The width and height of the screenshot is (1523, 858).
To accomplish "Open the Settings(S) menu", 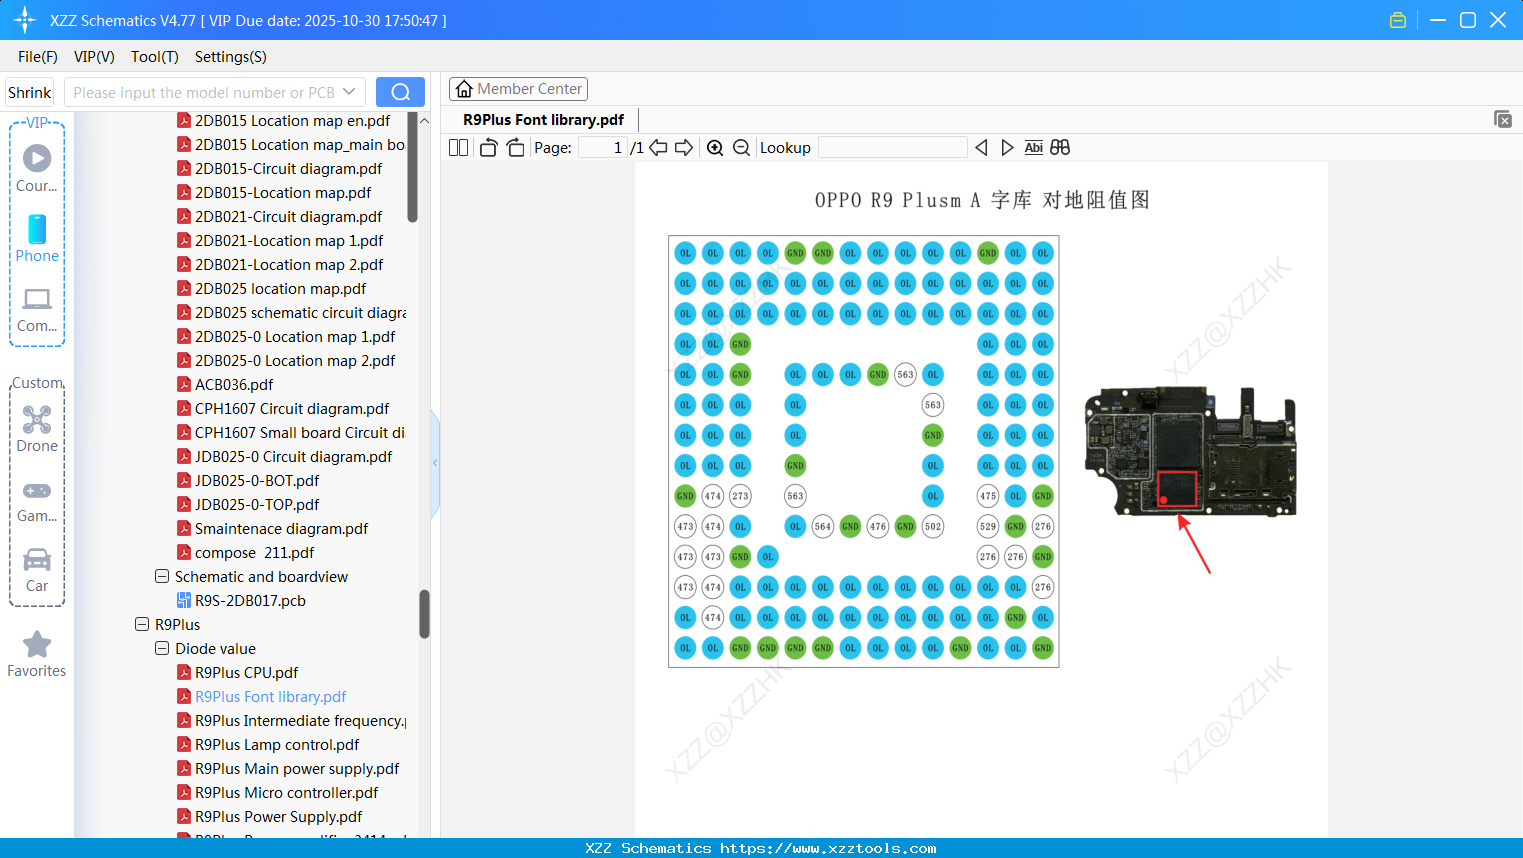I will (231, 57).
